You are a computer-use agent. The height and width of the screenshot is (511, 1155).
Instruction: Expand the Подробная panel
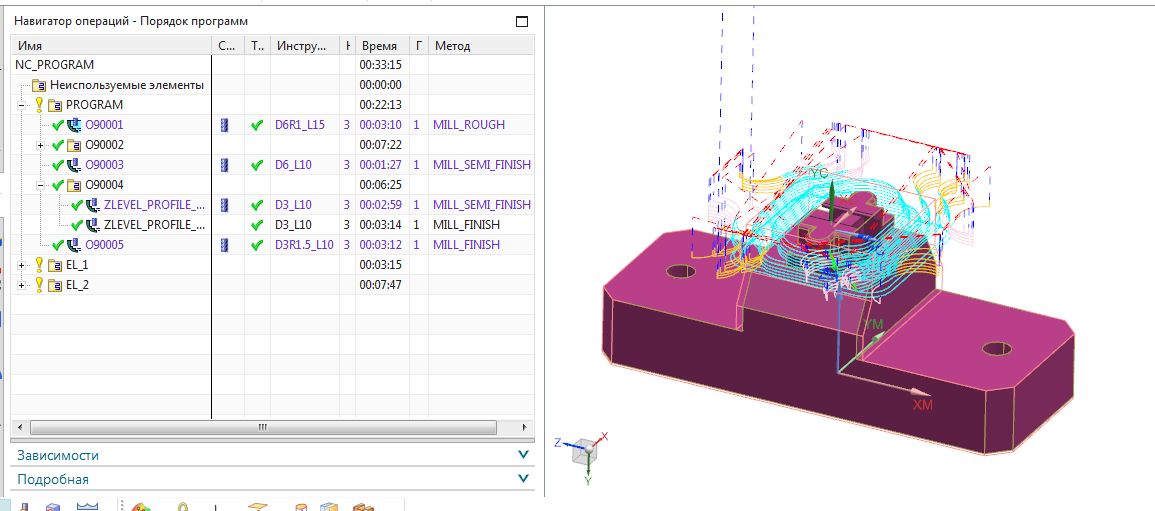coord(524,479)
